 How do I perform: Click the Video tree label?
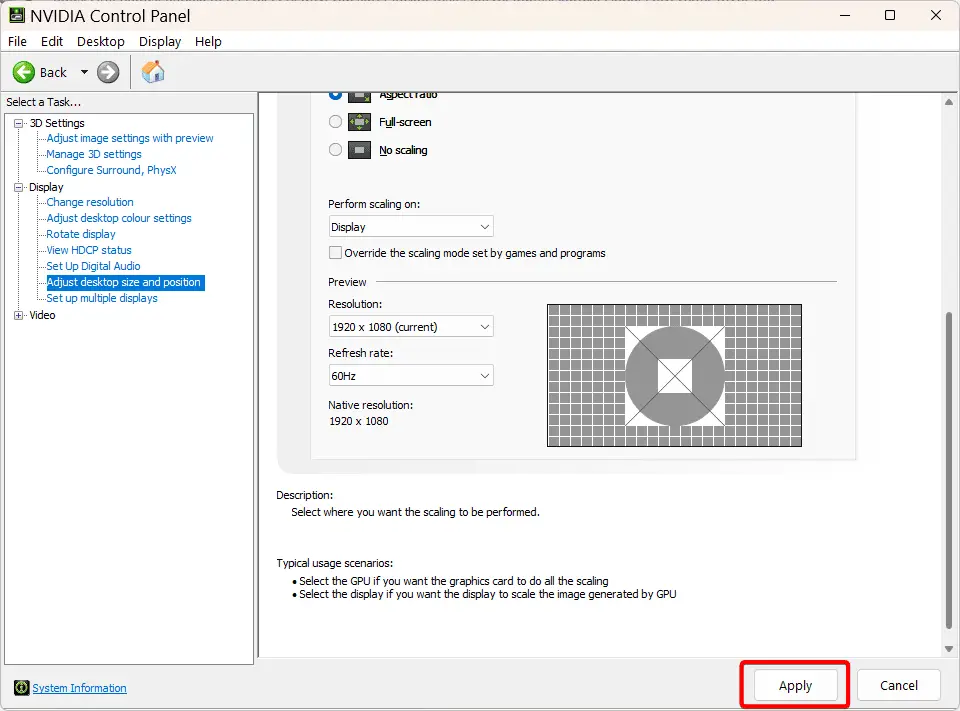pyautogui.click(x=42, y=315)
